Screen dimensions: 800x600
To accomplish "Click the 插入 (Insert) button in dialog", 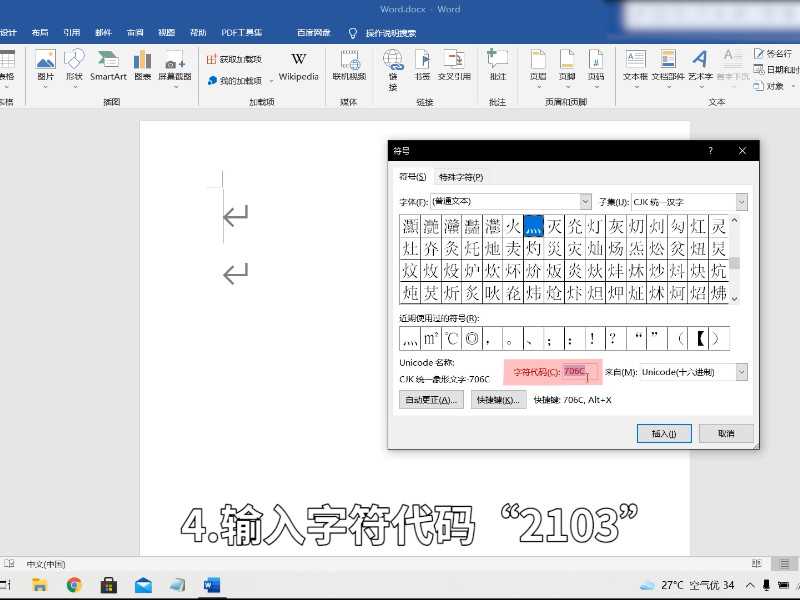I will (664, 433).
